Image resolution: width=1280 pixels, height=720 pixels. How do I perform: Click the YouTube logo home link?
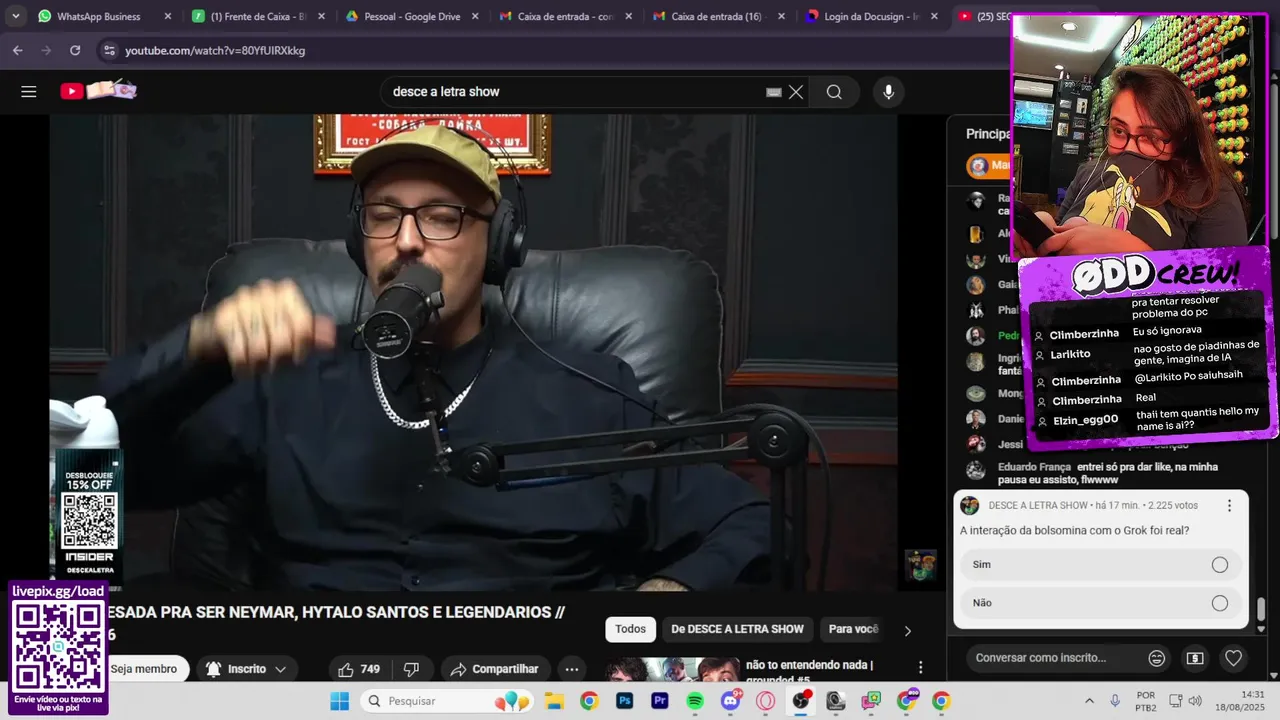pyautogui.click(x=98, y=91)
